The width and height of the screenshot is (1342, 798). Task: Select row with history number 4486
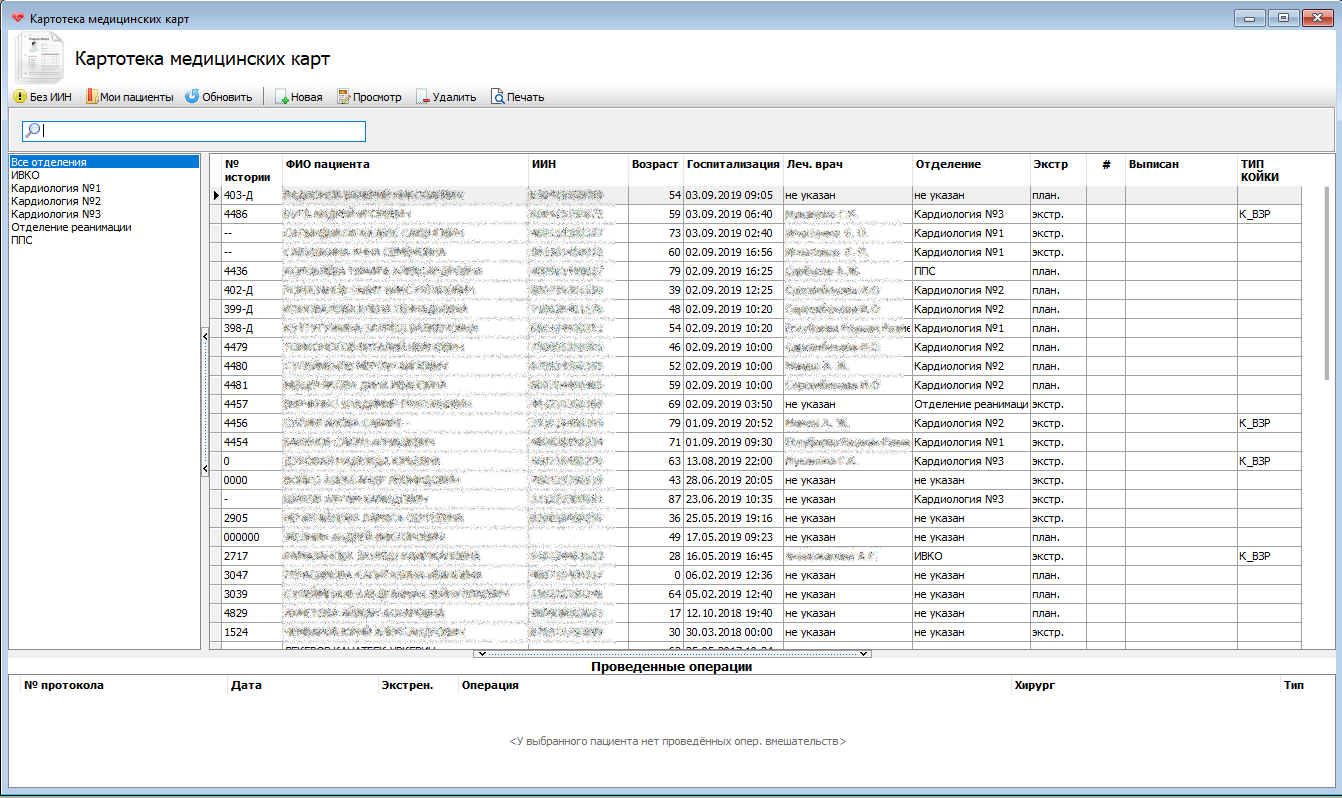tap(755, 214)
